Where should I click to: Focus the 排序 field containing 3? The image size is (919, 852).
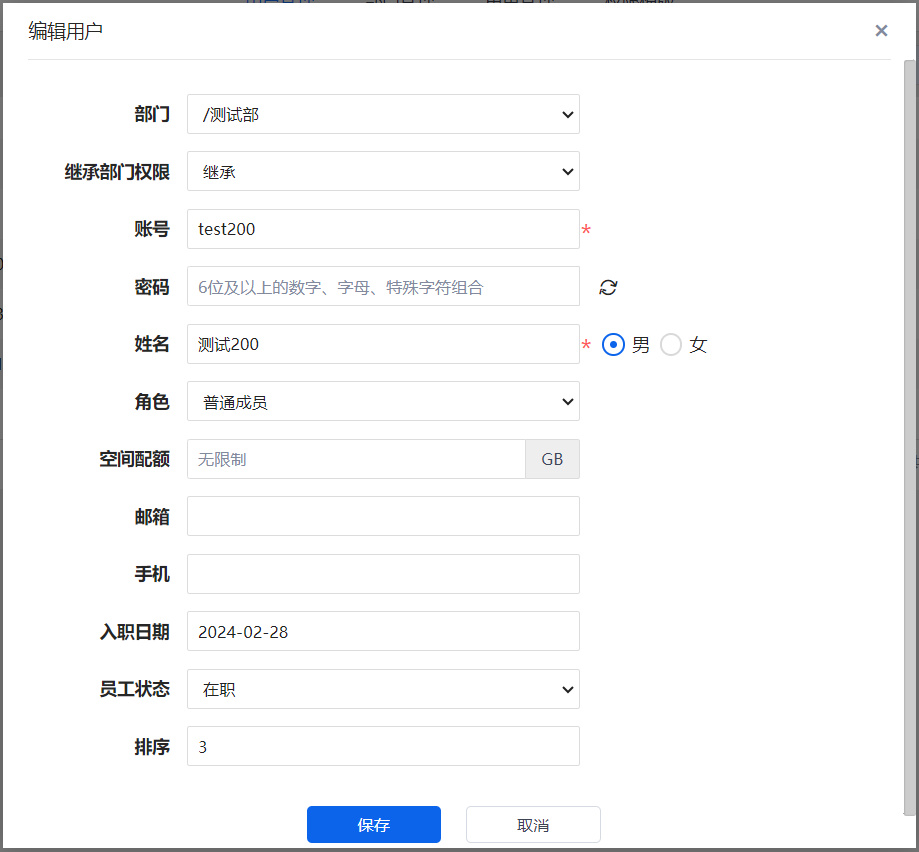pyautogui.click(x=383, y=746)
